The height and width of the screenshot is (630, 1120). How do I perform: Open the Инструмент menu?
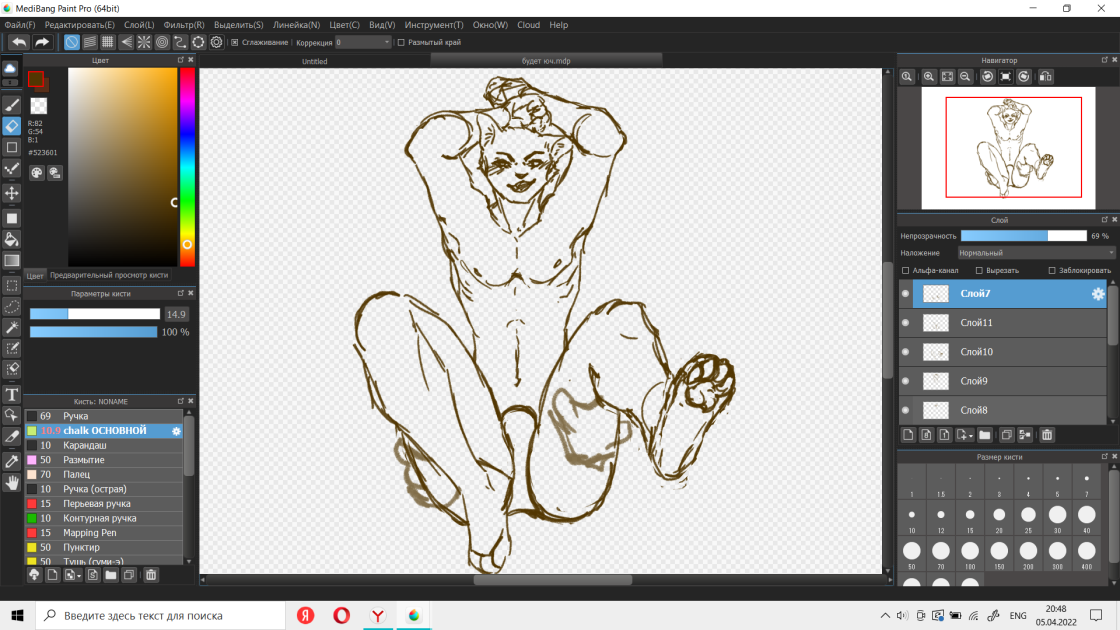(434, 25)
